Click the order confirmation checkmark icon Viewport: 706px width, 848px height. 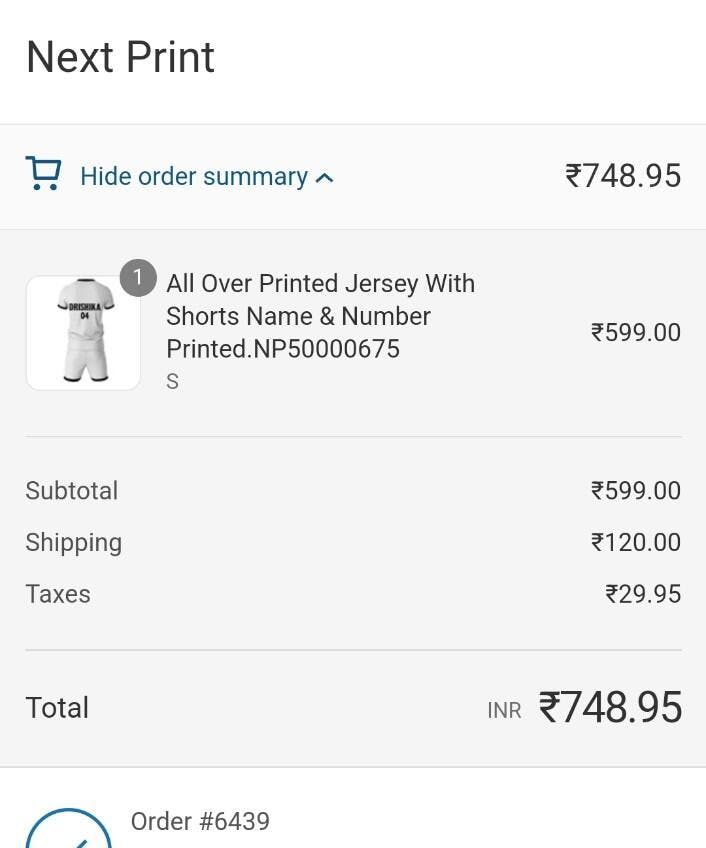68,832
